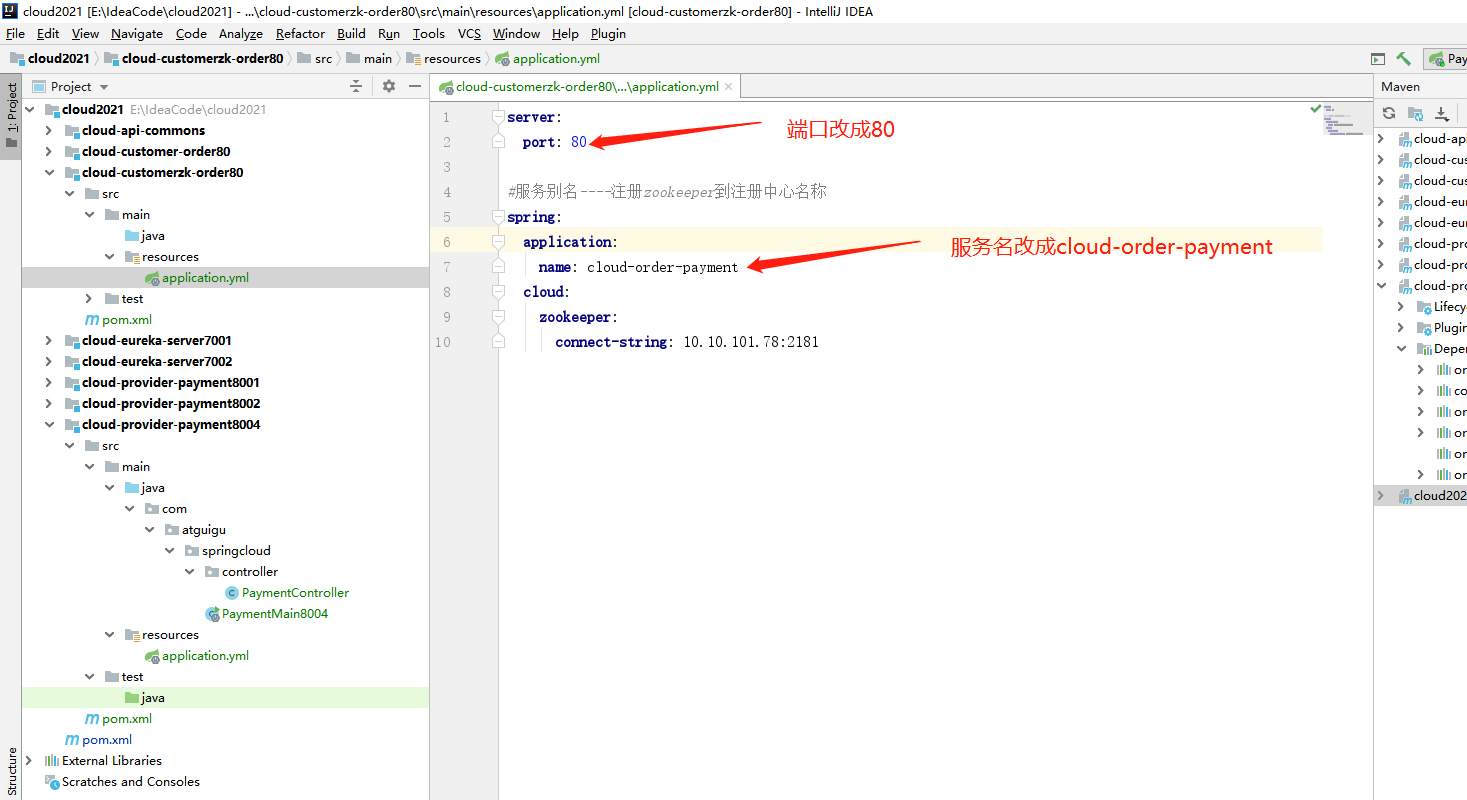Viewport: 1467px width, 800px height.
Task: Click Collapse All icon in Project panel
Action: click(x=355, y=87)
